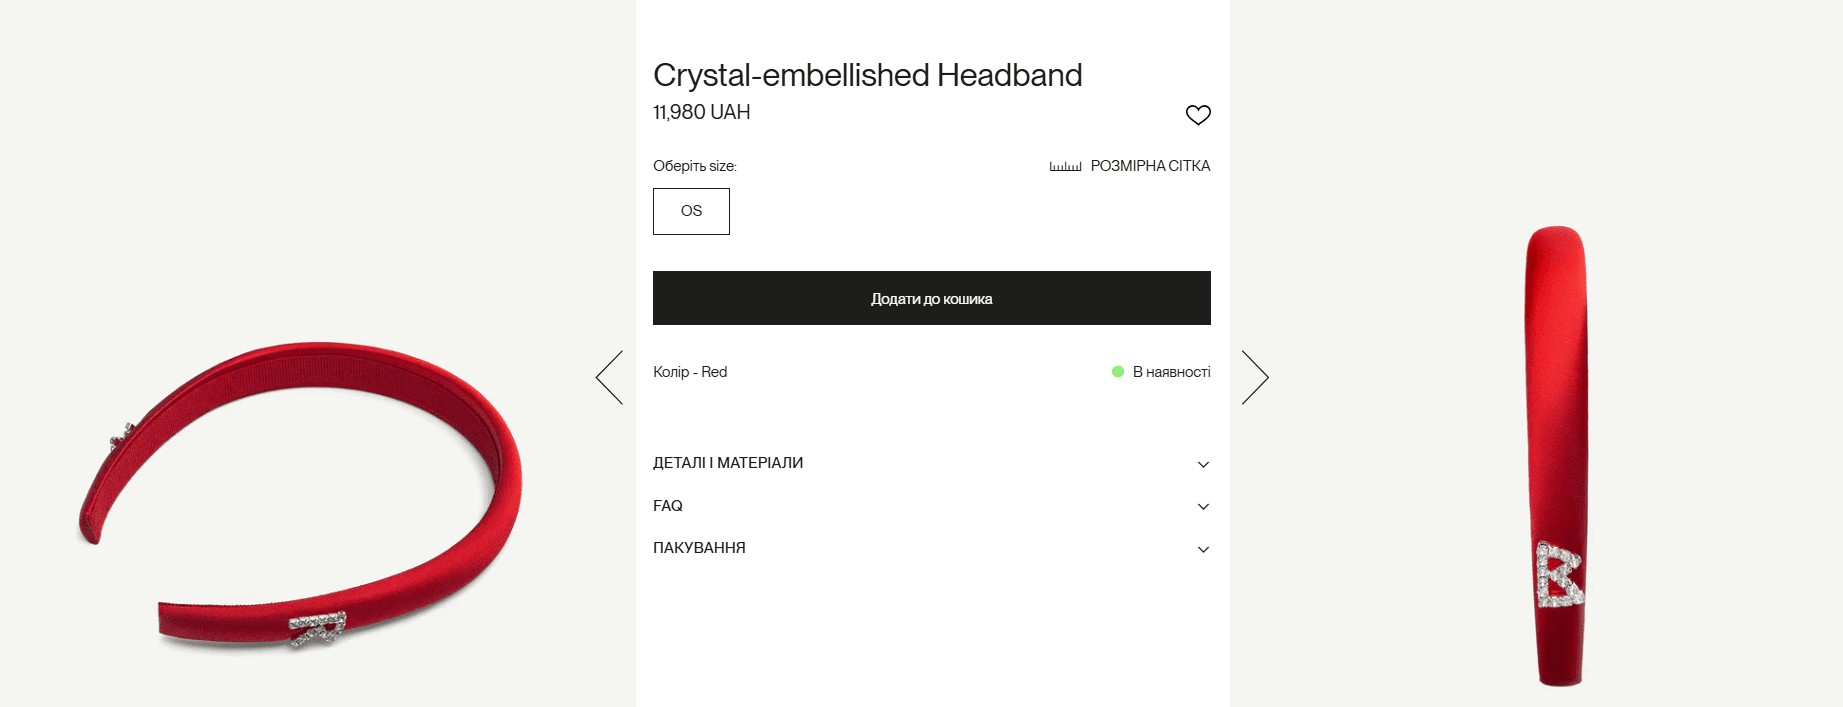Expand the FAQ section chevron

(1203, 507)
